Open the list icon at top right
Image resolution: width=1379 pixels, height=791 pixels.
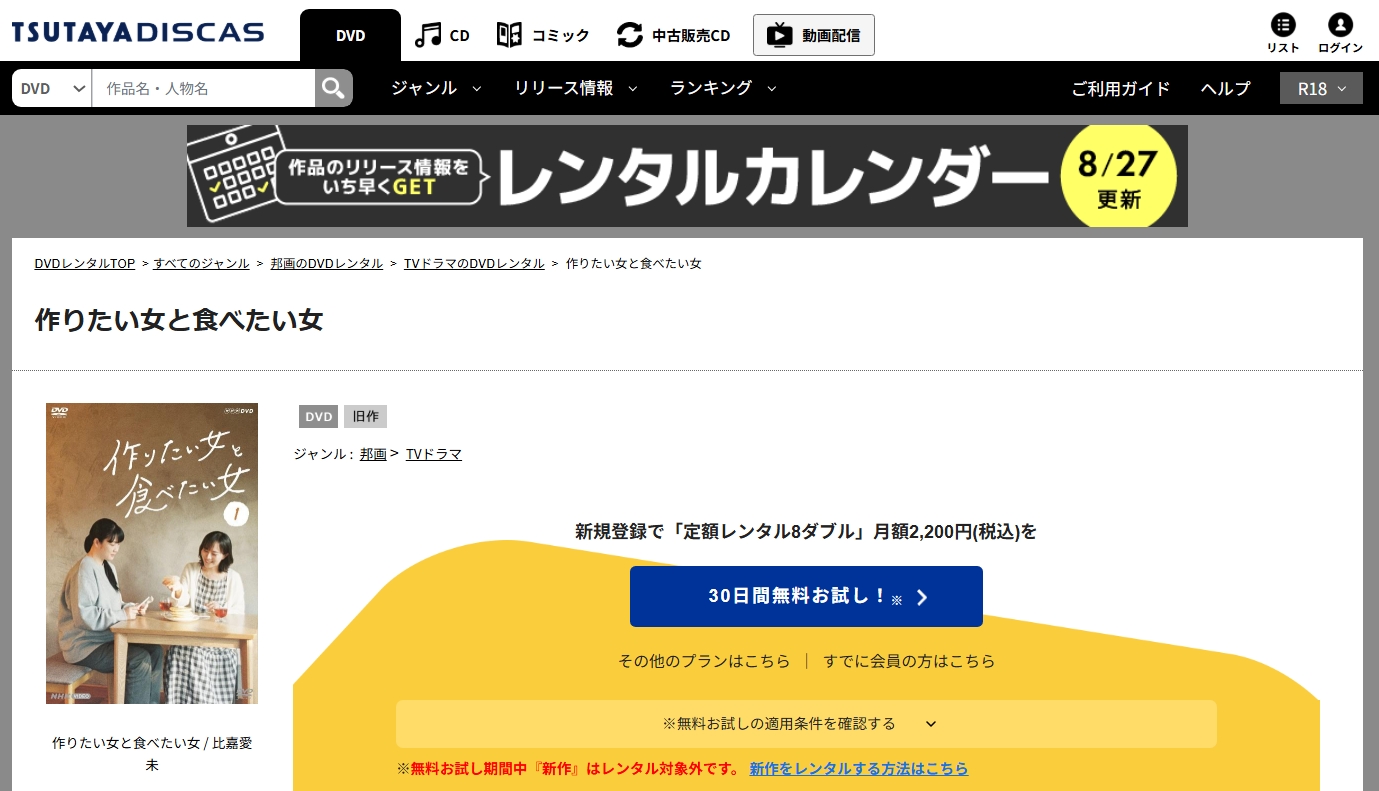click(1283, 34)
